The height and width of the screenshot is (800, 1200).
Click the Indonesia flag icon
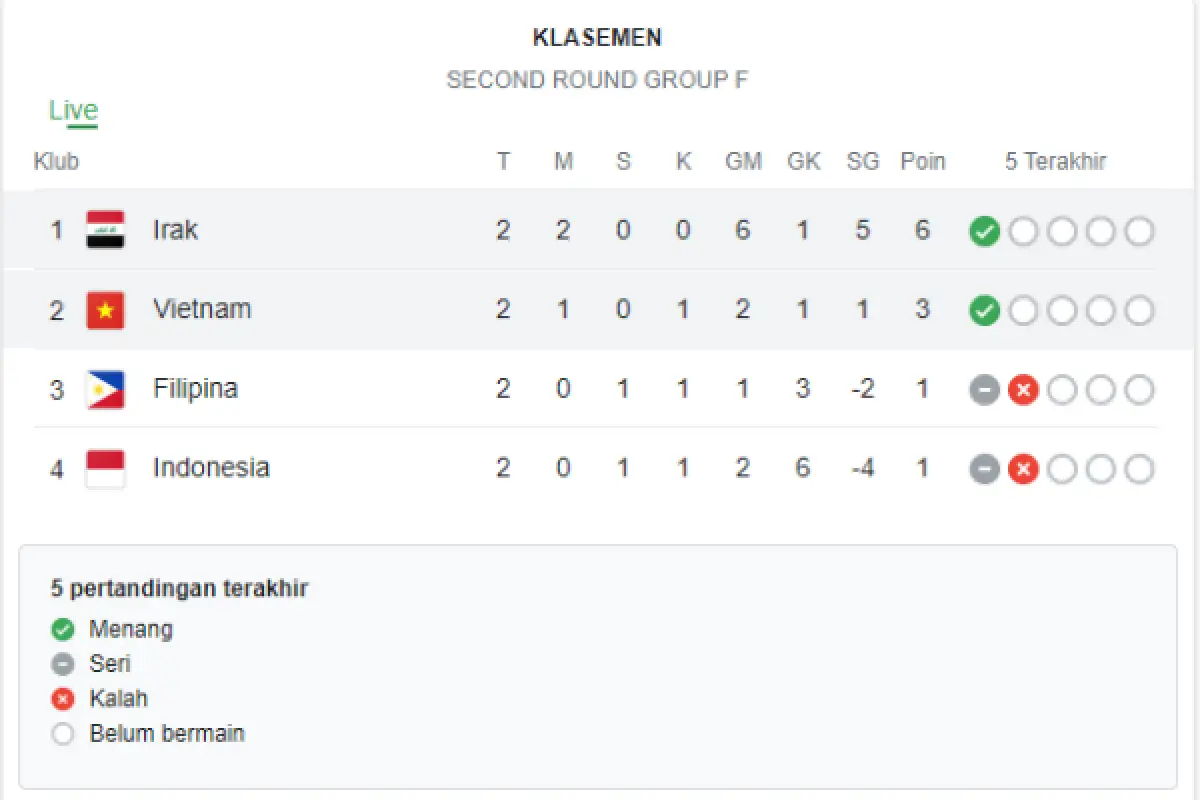pos(106,468)
